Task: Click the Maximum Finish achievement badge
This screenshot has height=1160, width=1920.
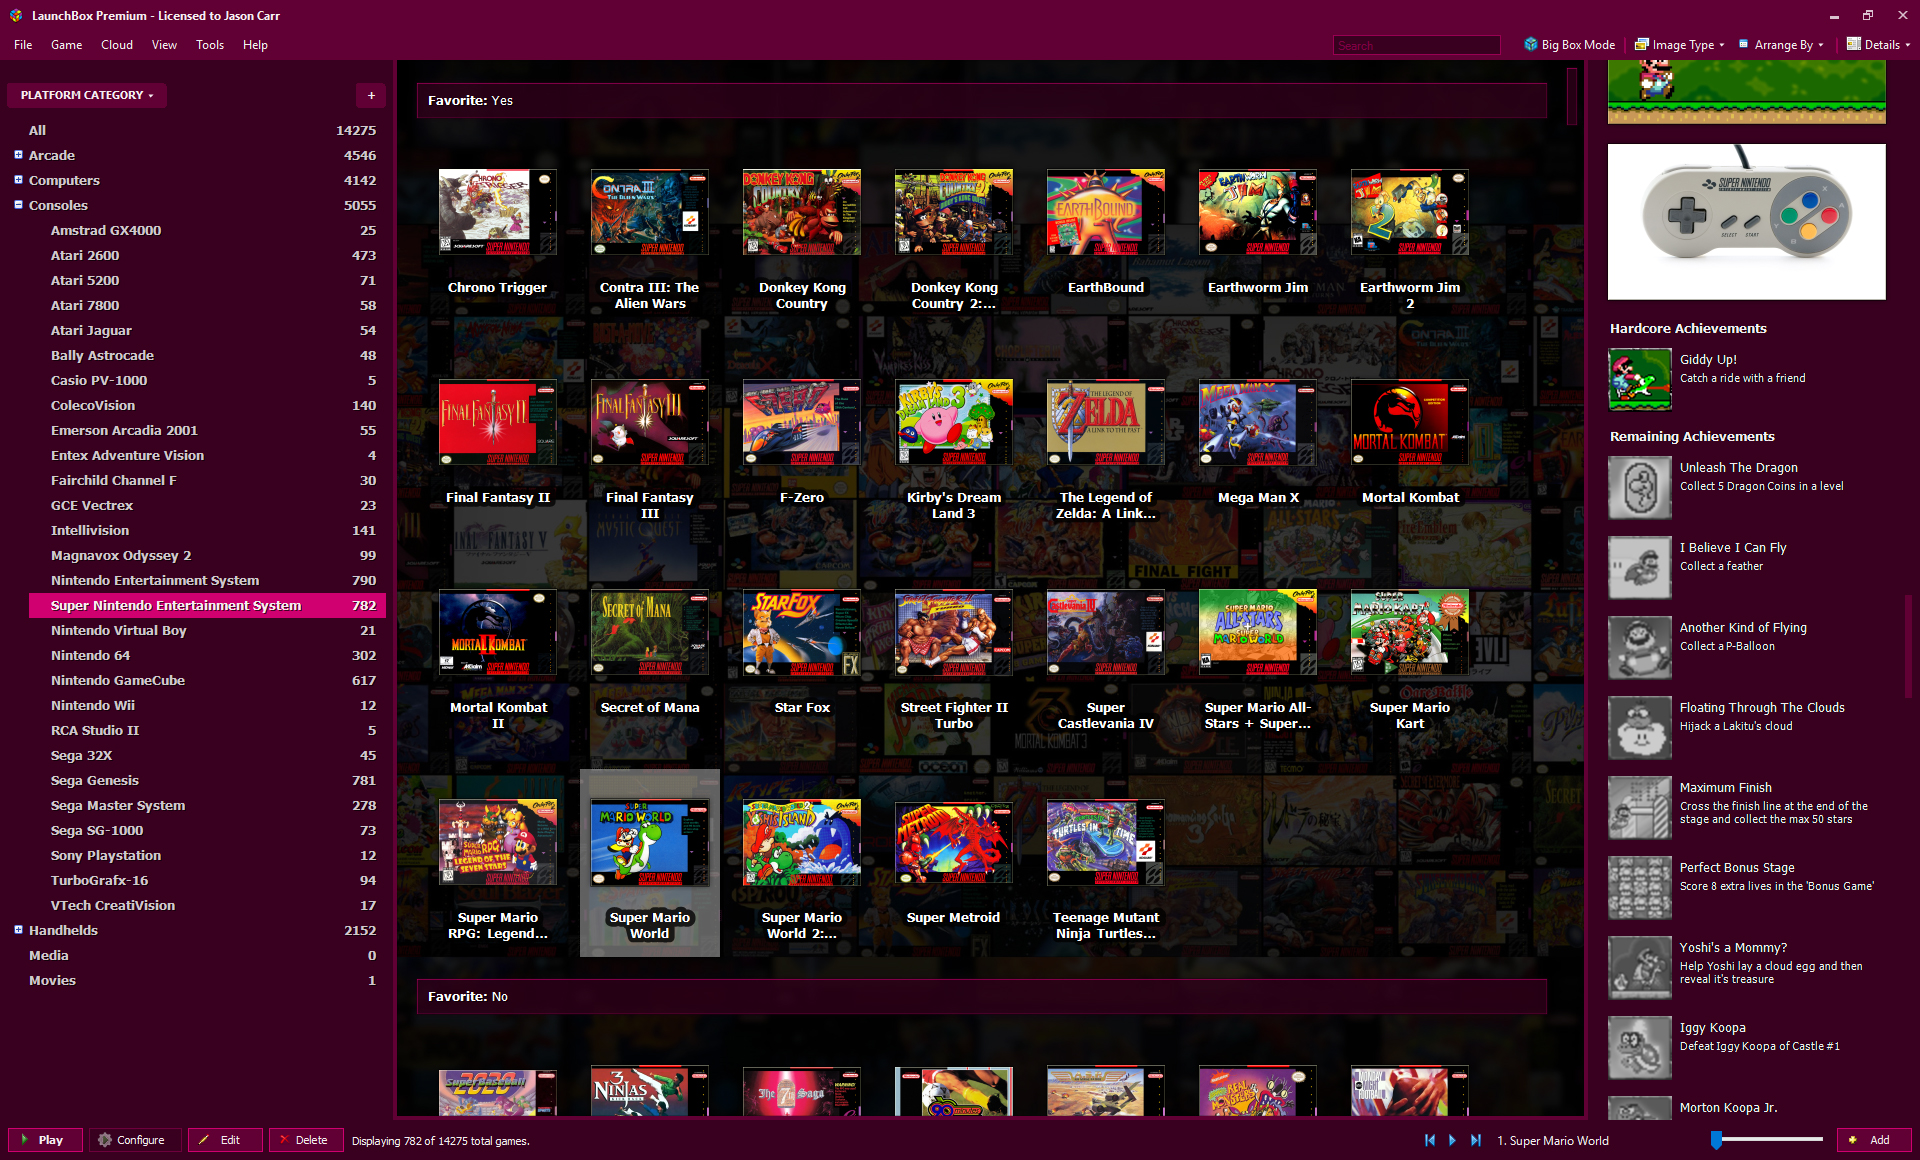Action: pos(1640,808)
